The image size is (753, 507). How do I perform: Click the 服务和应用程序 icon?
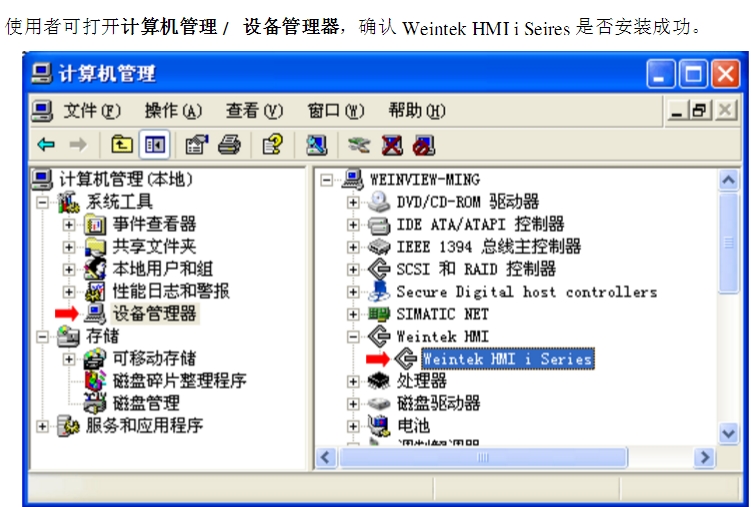[x=68, y=426]
